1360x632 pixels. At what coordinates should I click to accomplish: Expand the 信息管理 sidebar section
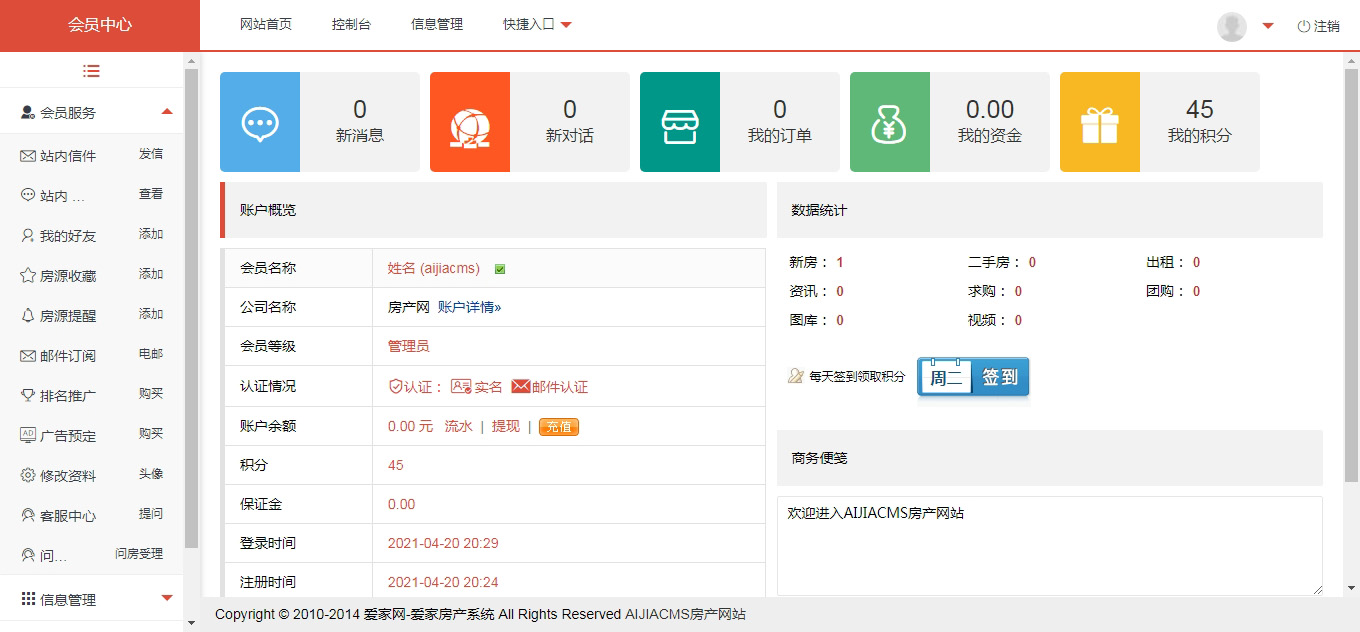point(167,599)
